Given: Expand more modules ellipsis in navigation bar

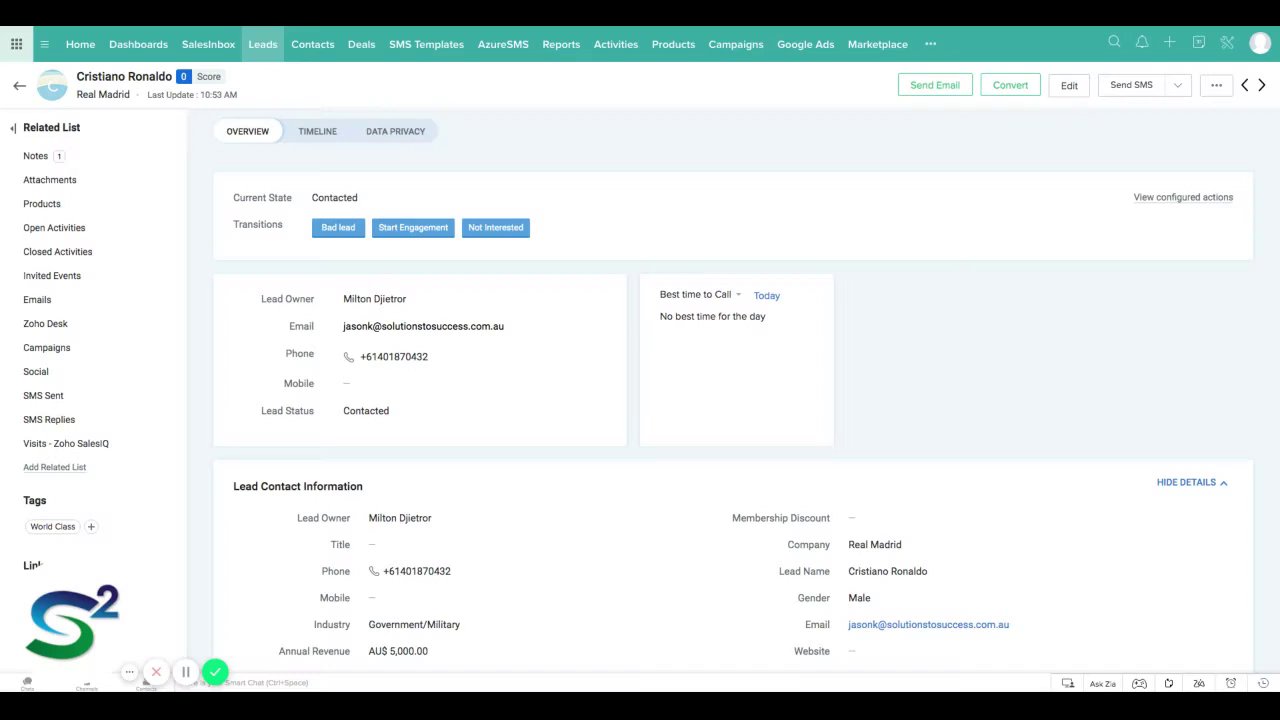Looking at the screenshot, I should pos(930,44).
